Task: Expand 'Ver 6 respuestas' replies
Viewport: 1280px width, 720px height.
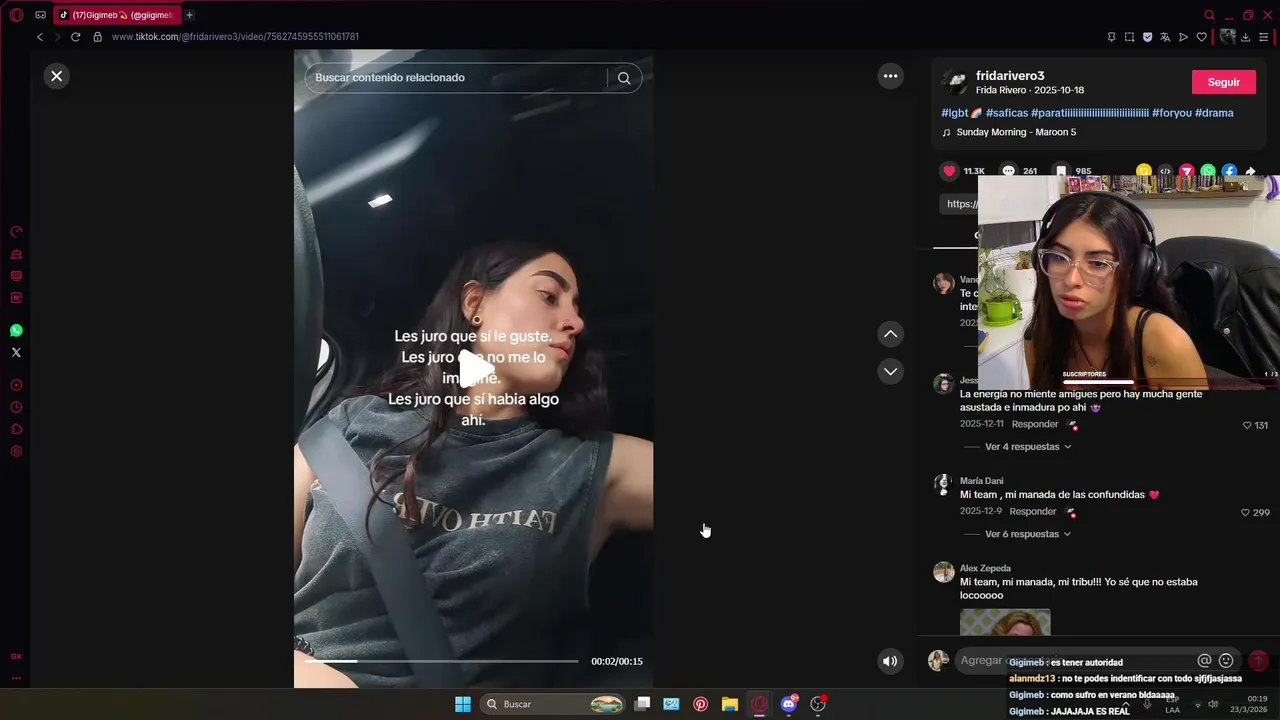Action: 1028,534
